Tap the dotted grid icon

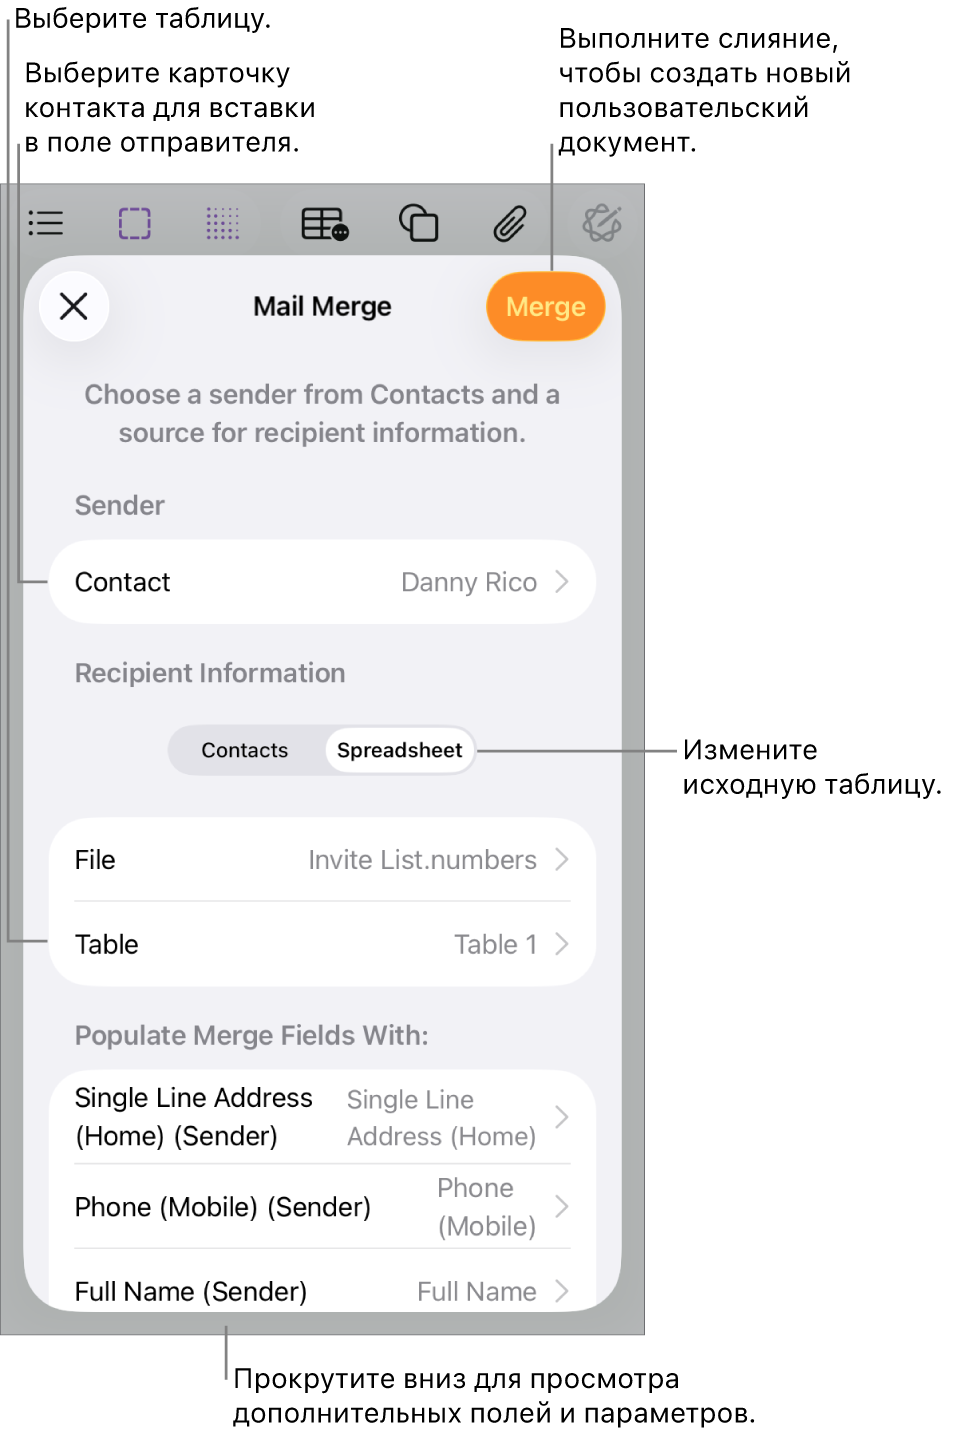[x=222, y=223]
